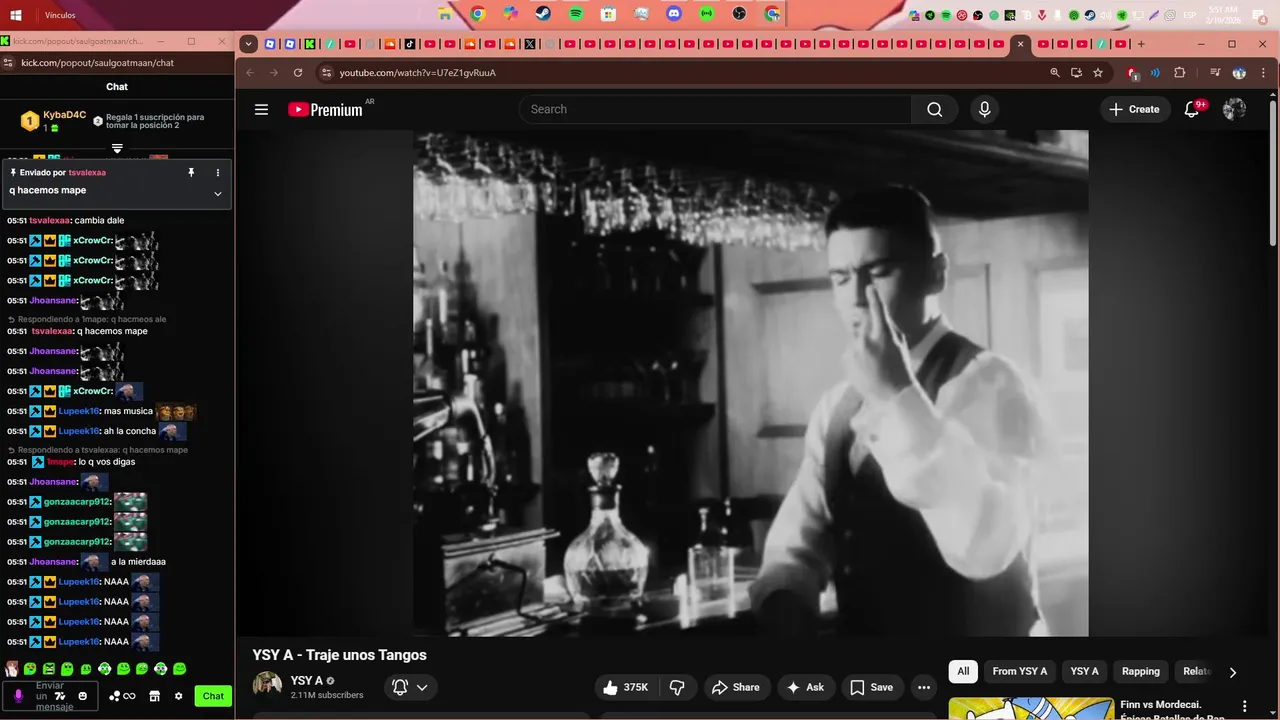
Task: Open the YouTube account avatar menu
Action: click(1234, 109)
